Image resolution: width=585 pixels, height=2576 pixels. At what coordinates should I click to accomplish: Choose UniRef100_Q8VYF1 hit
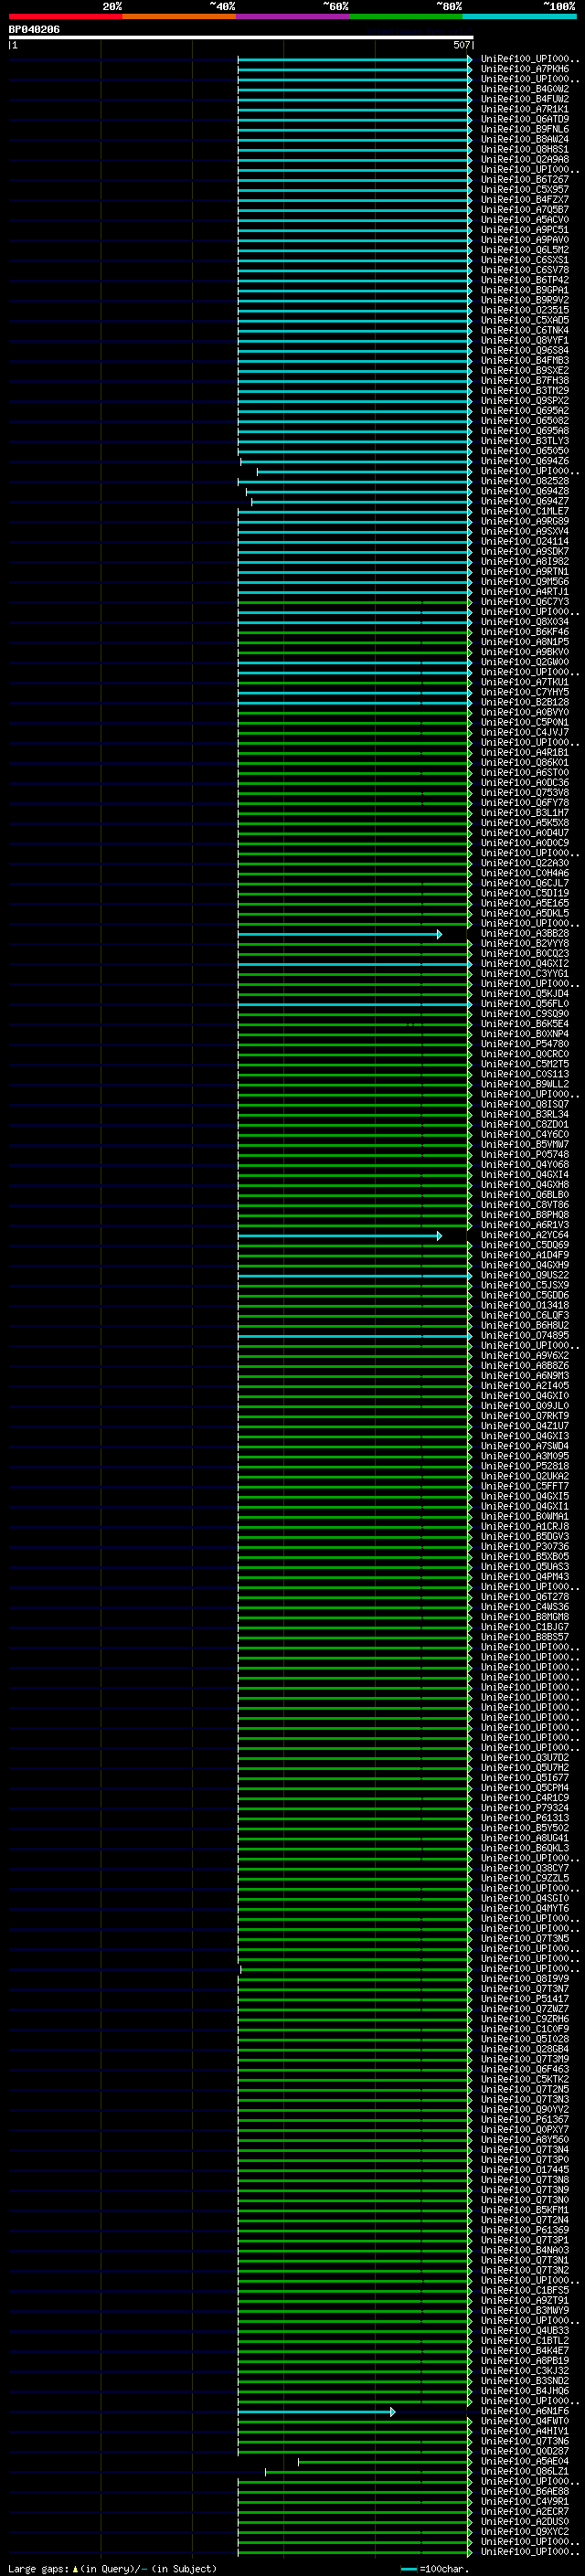coord(525,340)
